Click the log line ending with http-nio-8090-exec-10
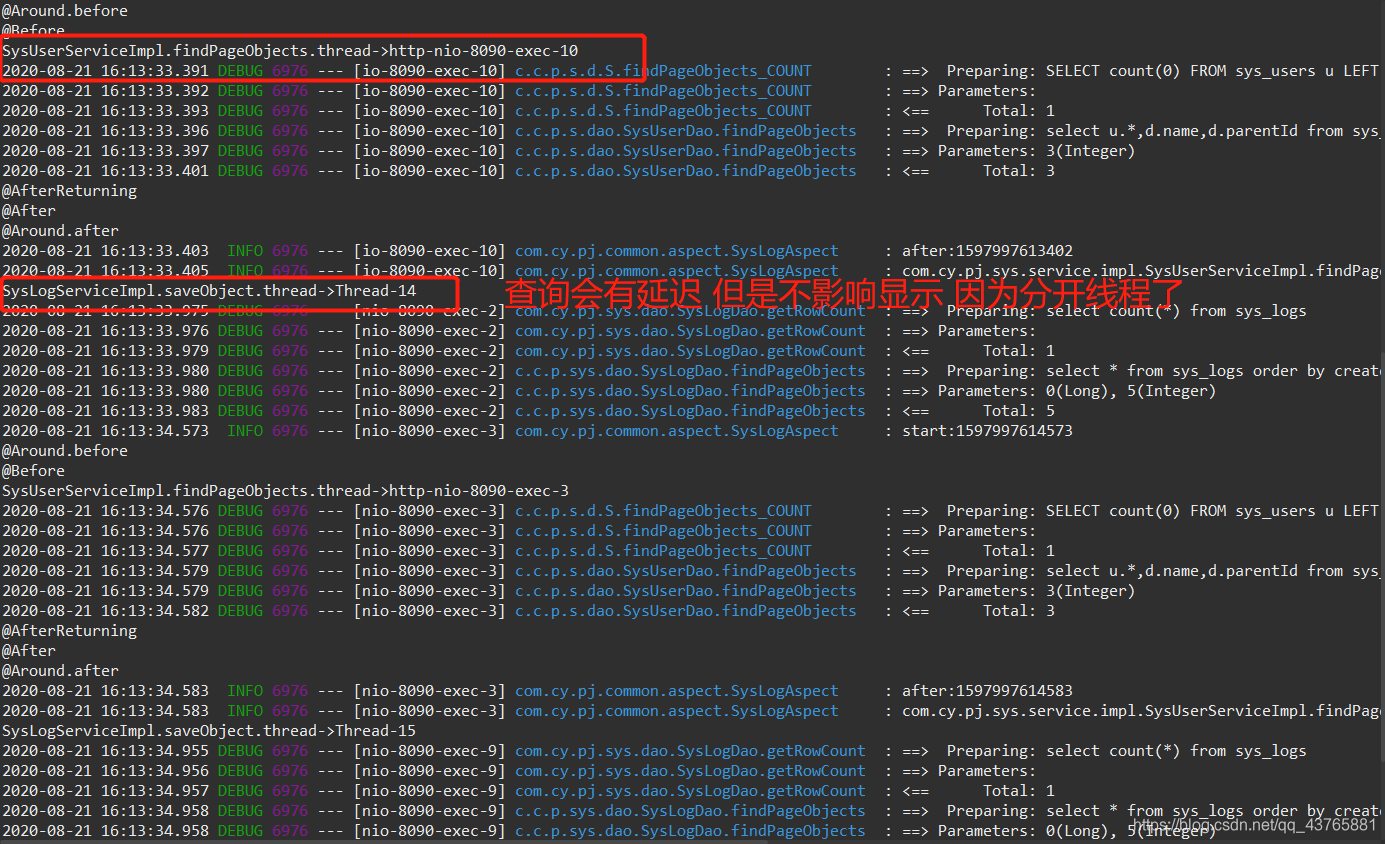Image resolution: width=1385 pixels, height=844 pixels. coord(290,51)
